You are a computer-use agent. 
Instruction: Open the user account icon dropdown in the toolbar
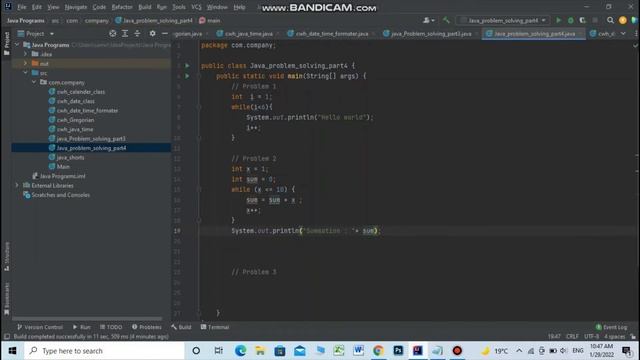pos(429,20)
